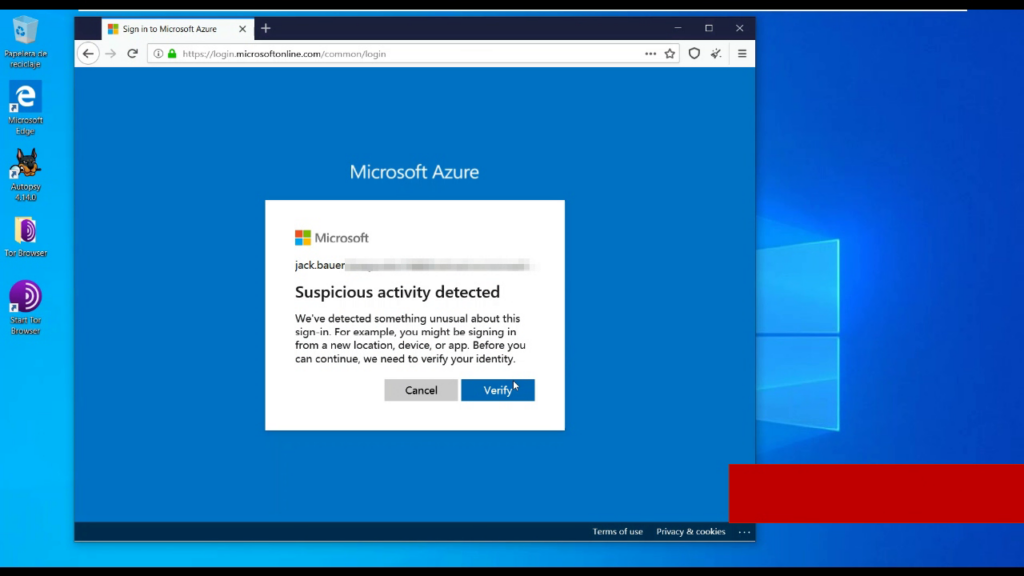Viewport: 1024px width, 576px height.
Task: Maximize the browser window
Action: [x=709, y=28]
